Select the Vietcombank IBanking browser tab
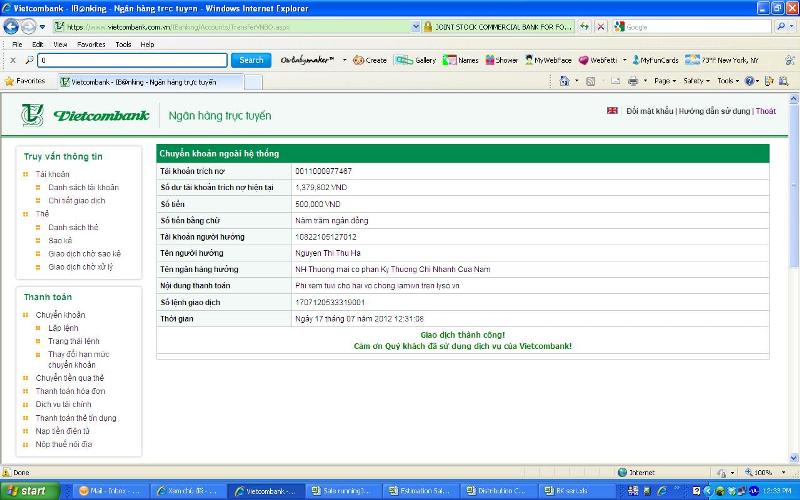Image resolution: width=800 pixels, height=500 pixels. point(151,82)
